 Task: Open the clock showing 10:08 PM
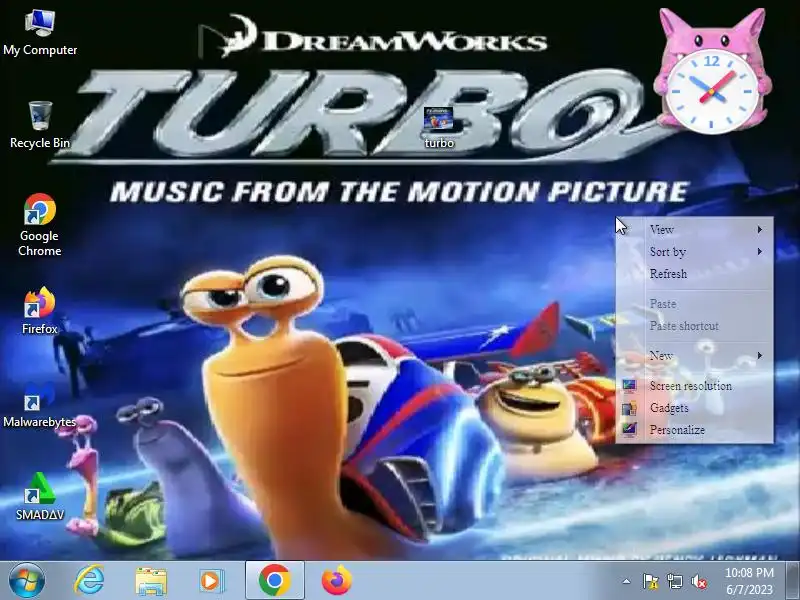pos(749,581)
